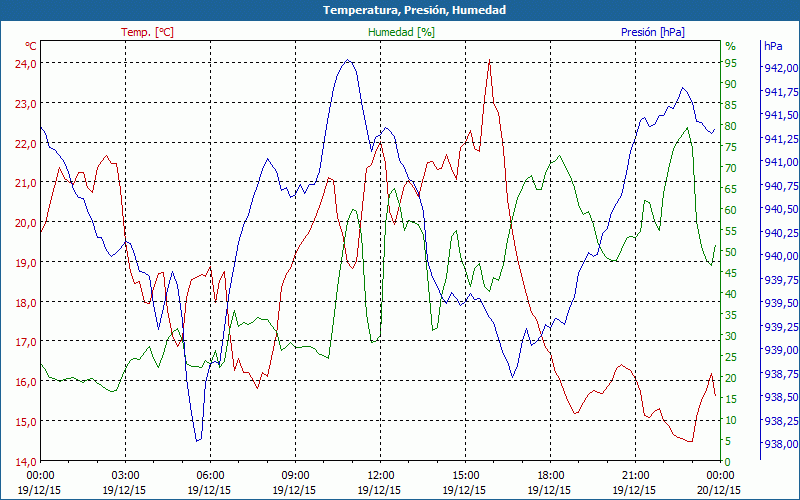Click the '18,0' temperature axis value

pyautogui.click(x=26, y=303)
